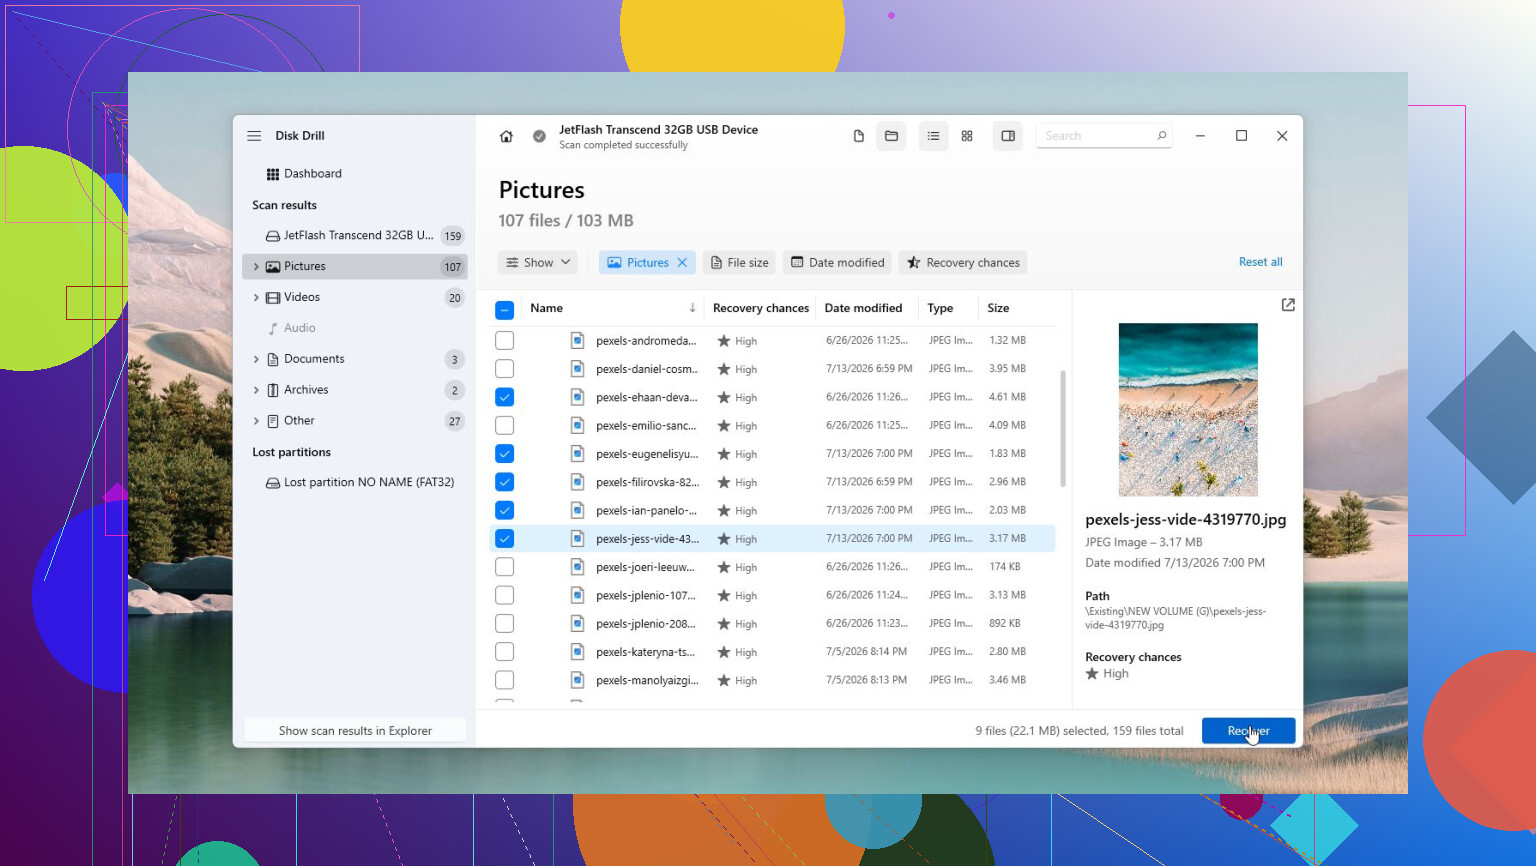The height and width of the screenshot is (866, 1536).
Task: Expand the Documents tree chevron
Action: pyautogui.click(x=256, y=359)
